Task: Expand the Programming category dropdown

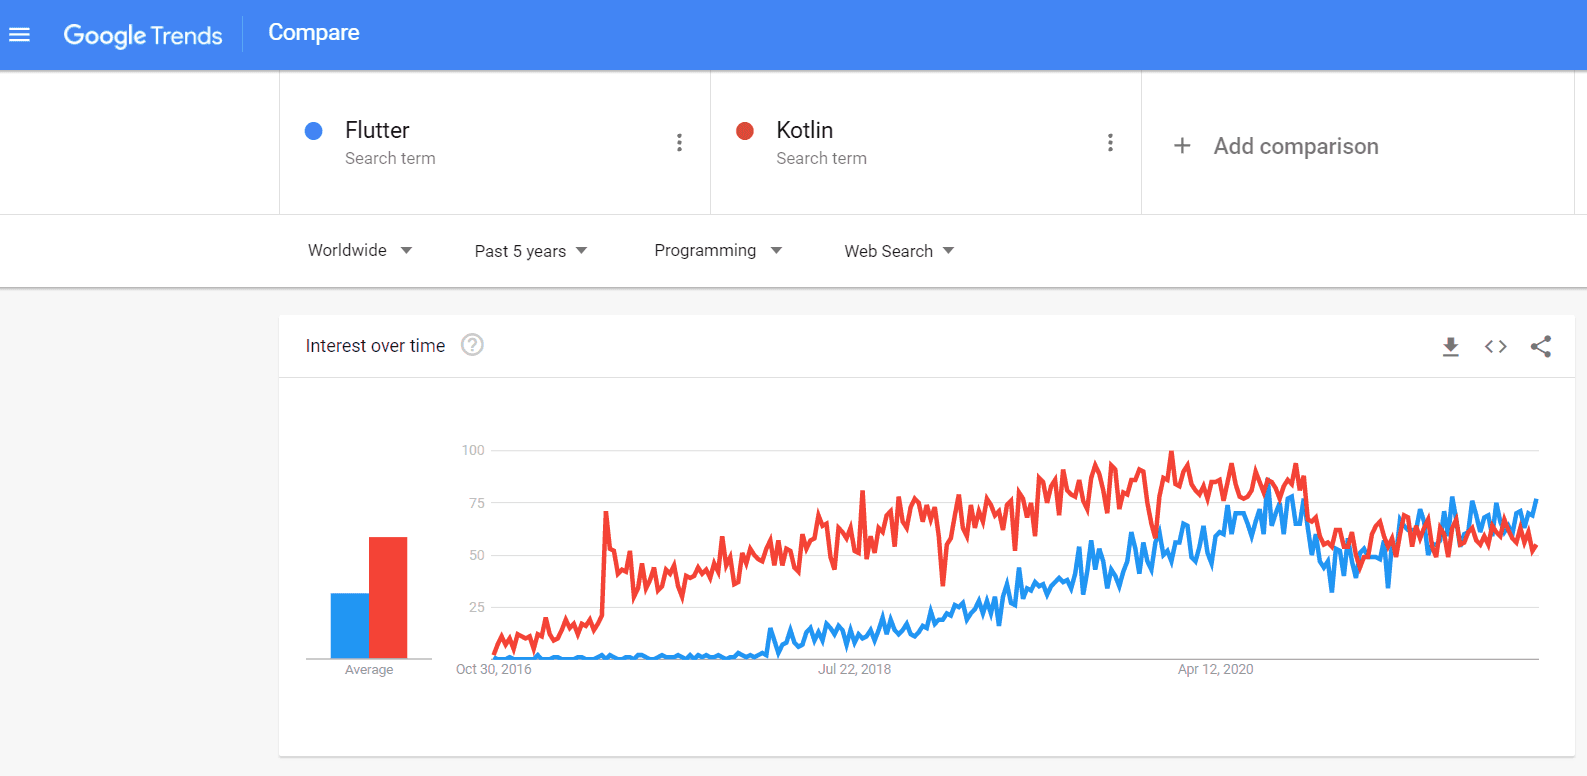Action: pos(718,250)
